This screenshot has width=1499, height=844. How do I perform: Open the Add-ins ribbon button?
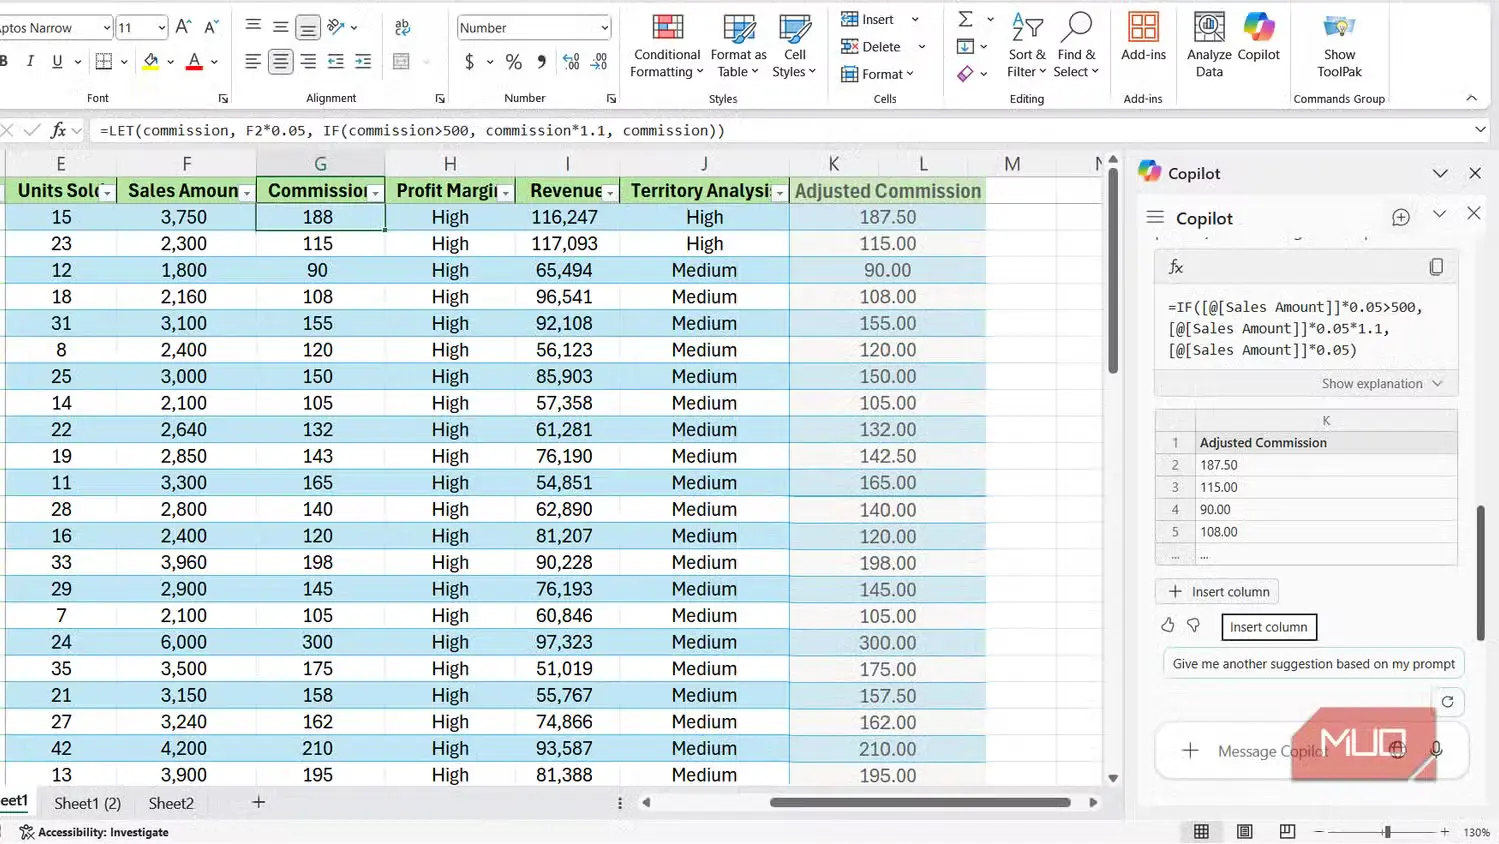1143,39
